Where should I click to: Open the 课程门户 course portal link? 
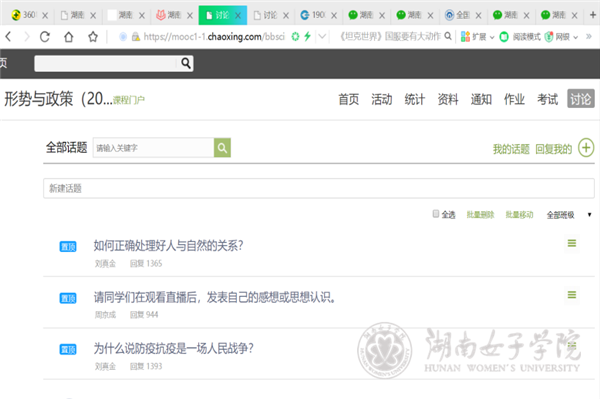pyautogui.click(x=129, y=100)
